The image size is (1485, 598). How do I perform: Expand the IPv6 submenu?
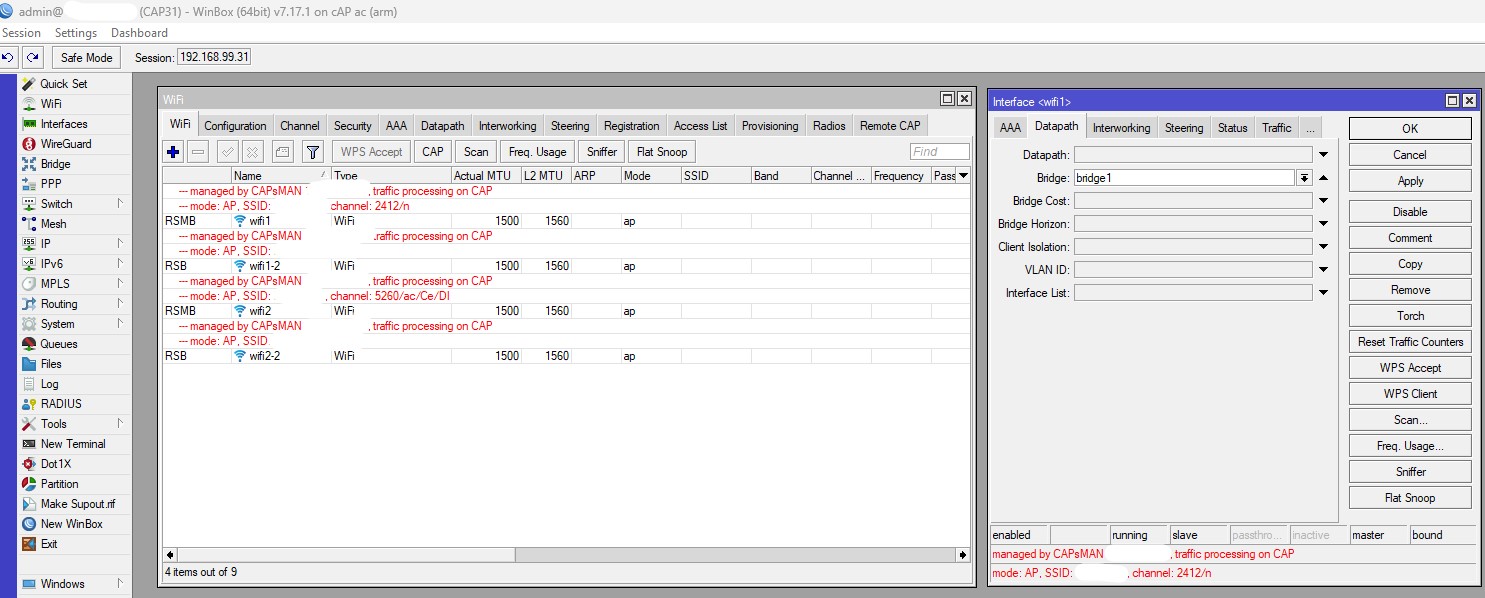(120, 264)
